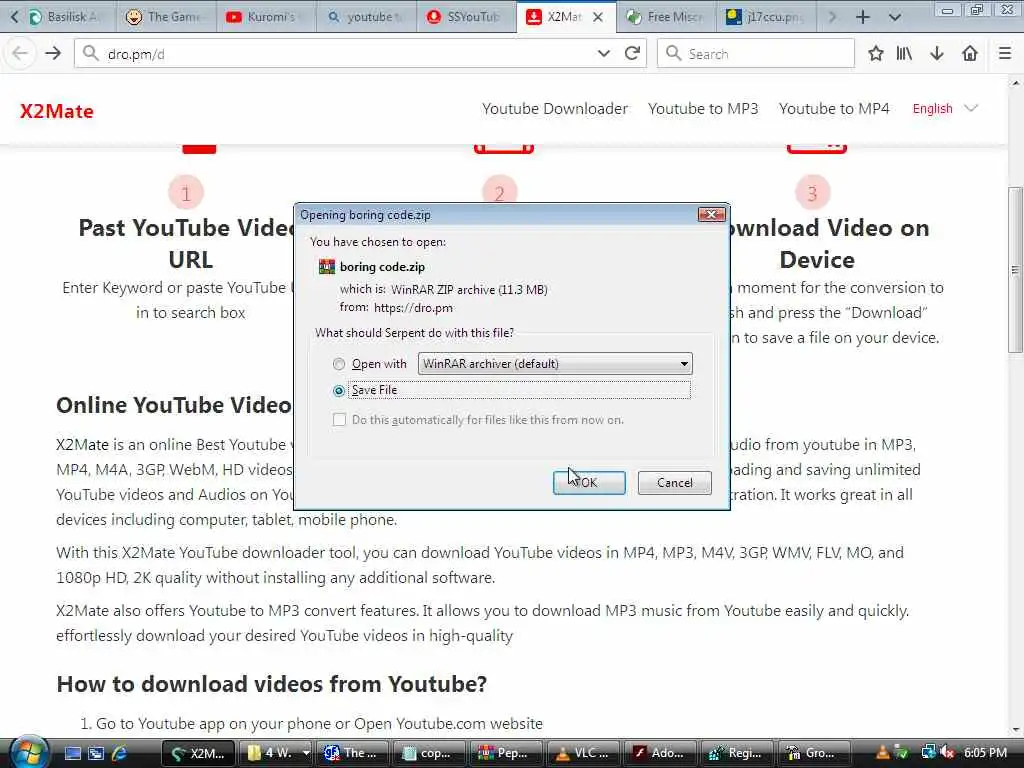This screenshot has width=1024, height=768.
Task: Expand the English language dropdown
Action: pos(945,108)
